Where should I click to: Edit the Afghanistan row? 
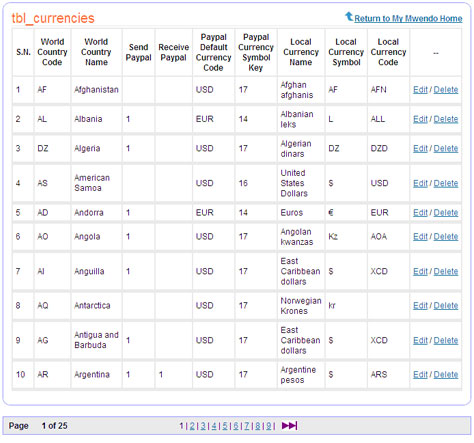[x=420, y=90]
